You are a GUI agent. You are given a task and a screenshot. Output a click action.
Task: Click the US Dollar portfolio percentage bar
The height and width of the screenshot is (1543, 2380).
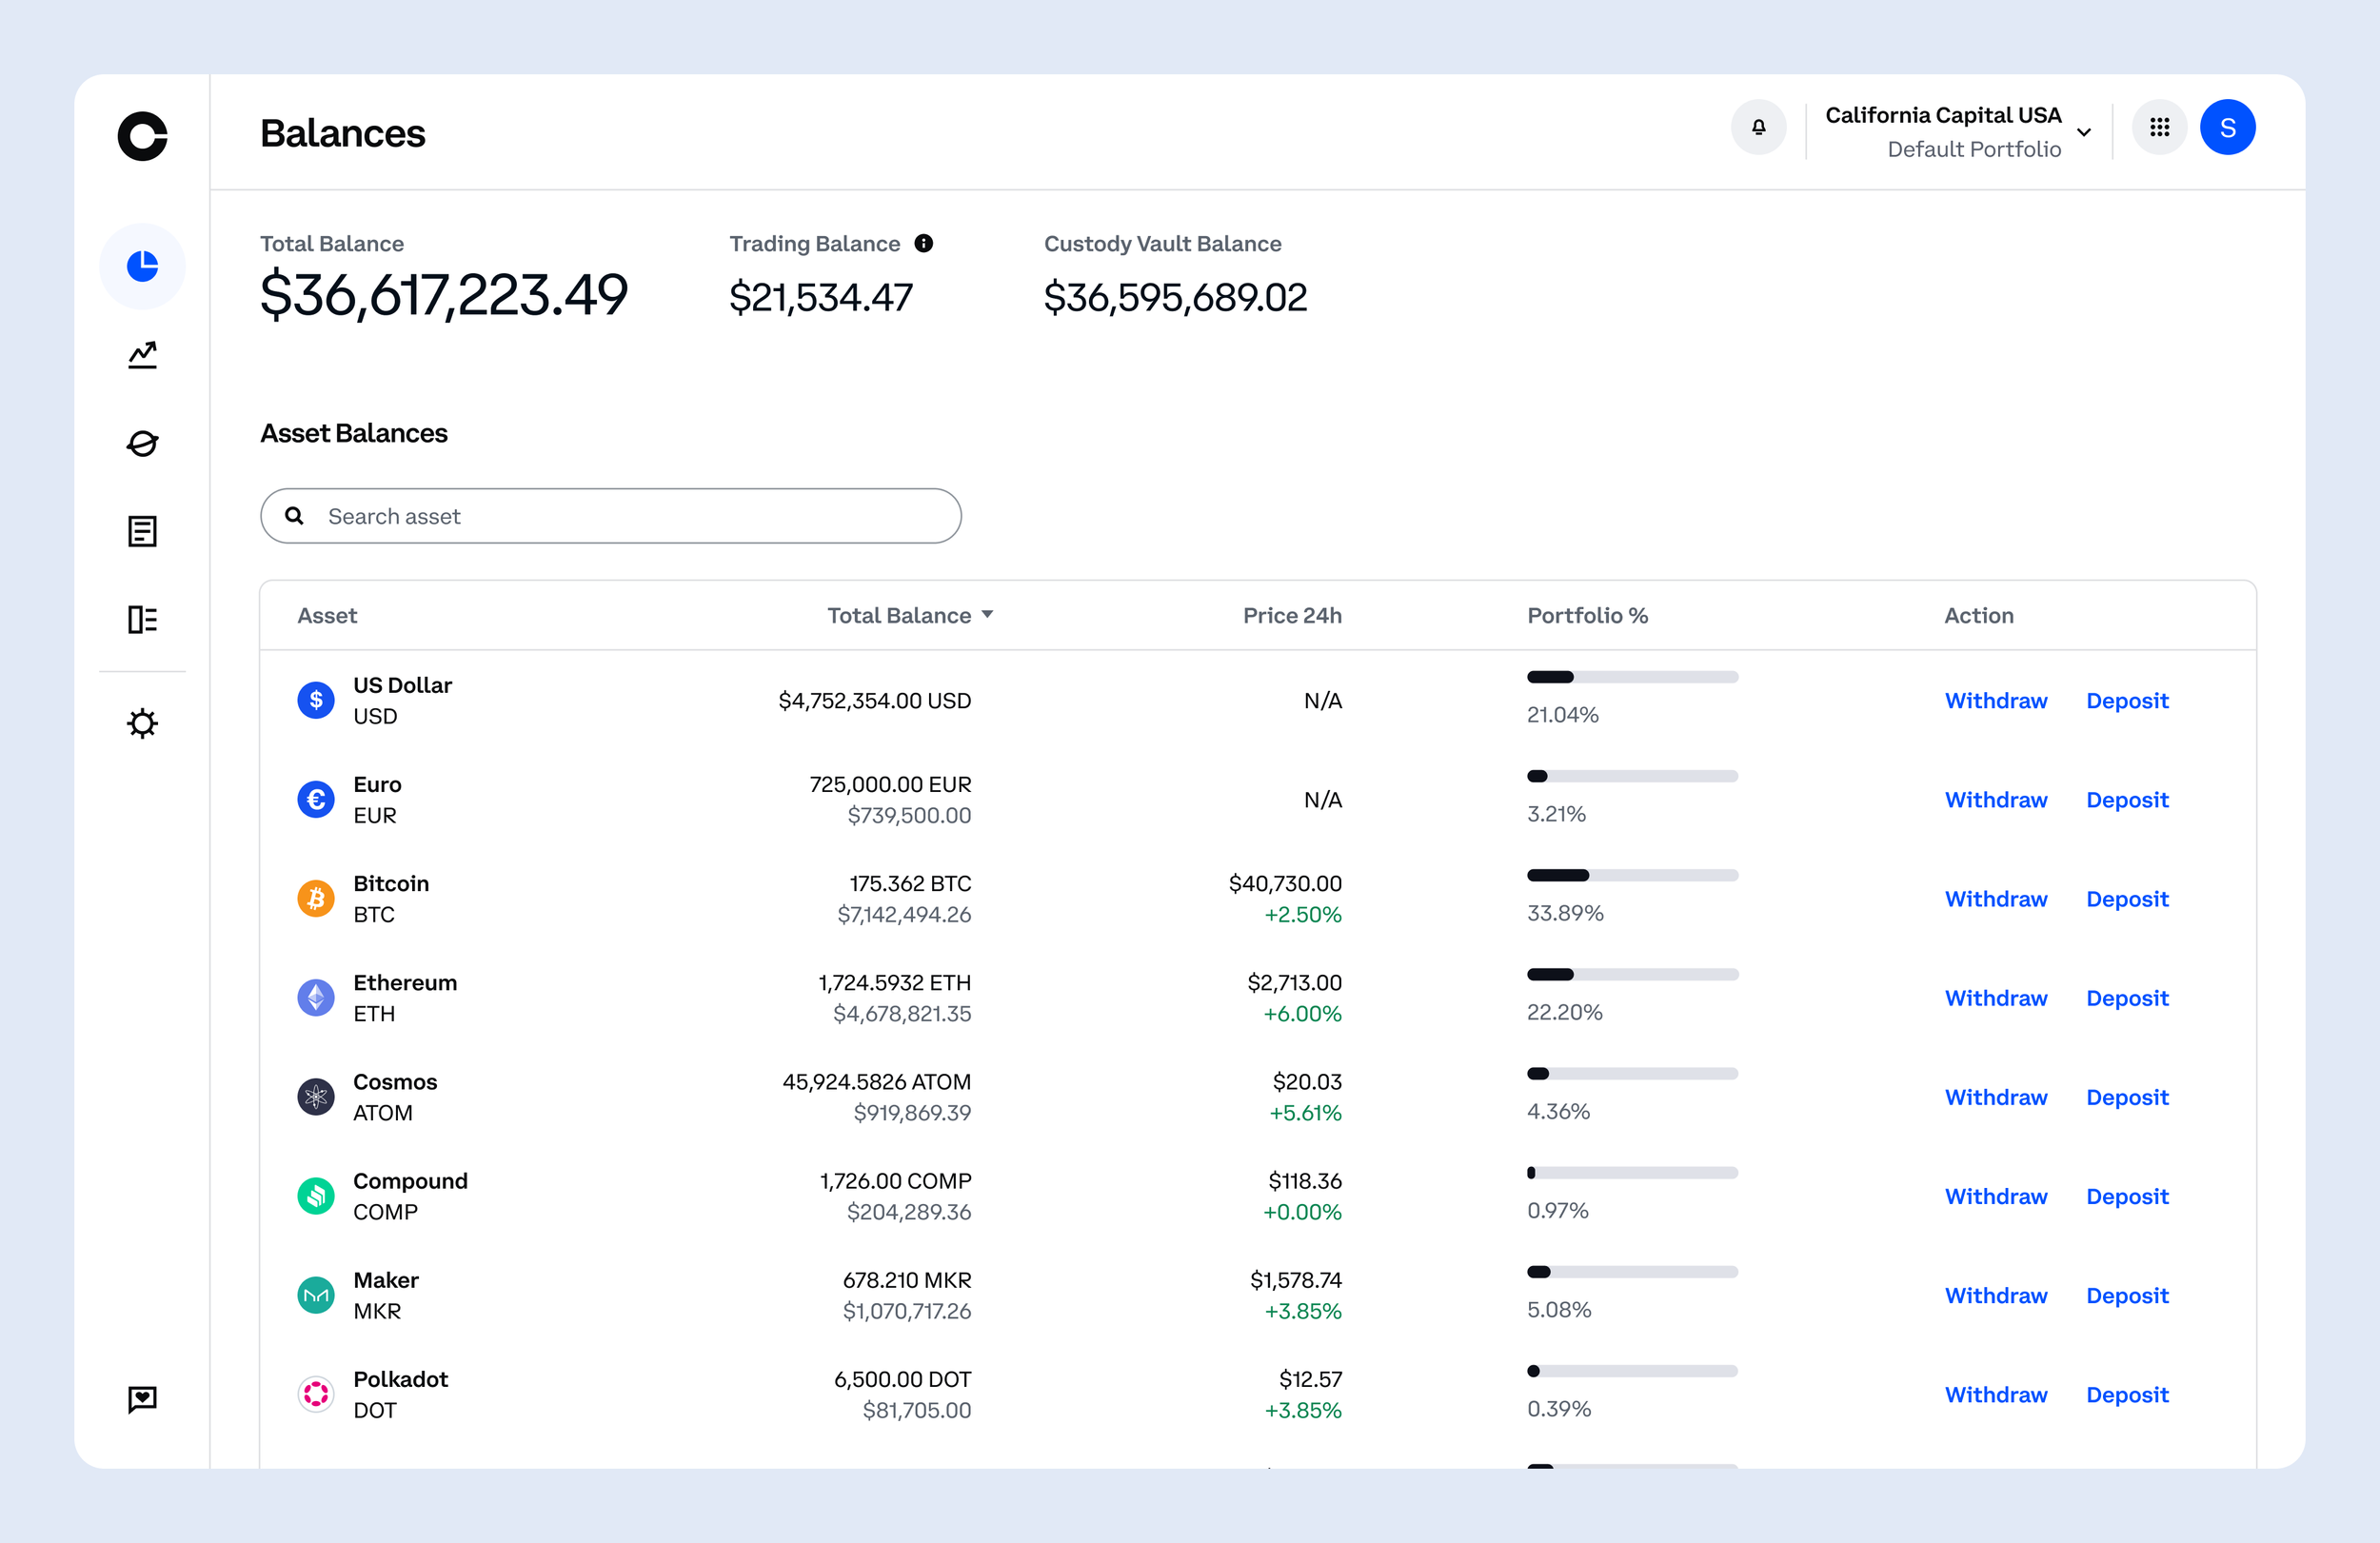(1632, 677)
